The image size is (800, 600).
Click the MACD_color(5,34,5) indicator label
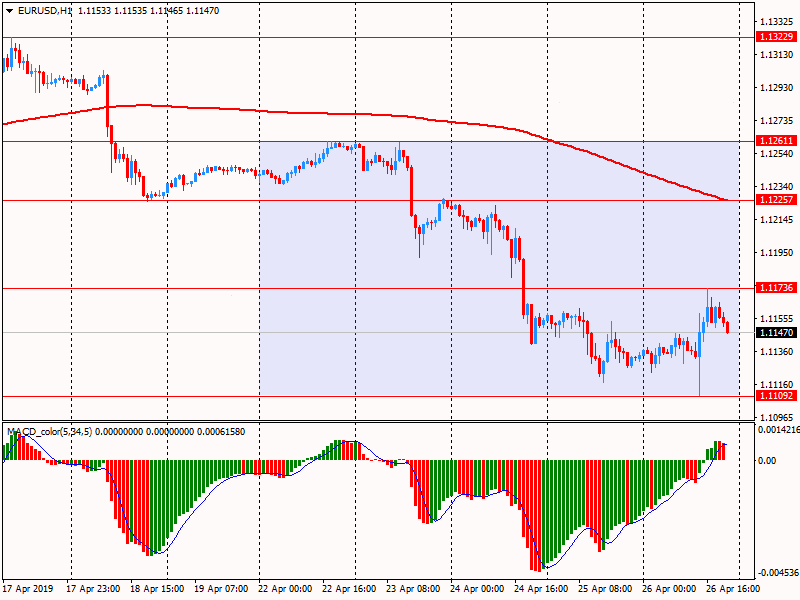click(49, 432)
